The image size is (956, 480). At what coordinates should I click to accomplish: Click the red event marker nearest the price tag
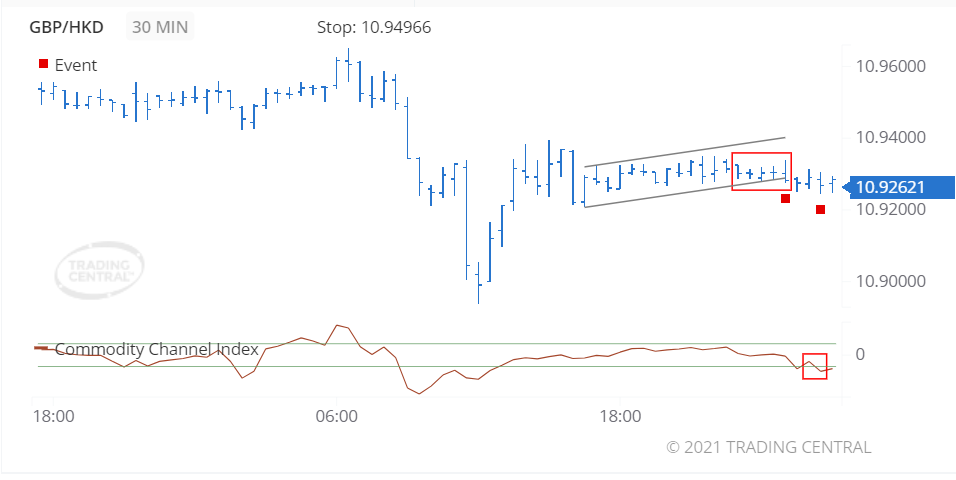click(x=820, y=209)
